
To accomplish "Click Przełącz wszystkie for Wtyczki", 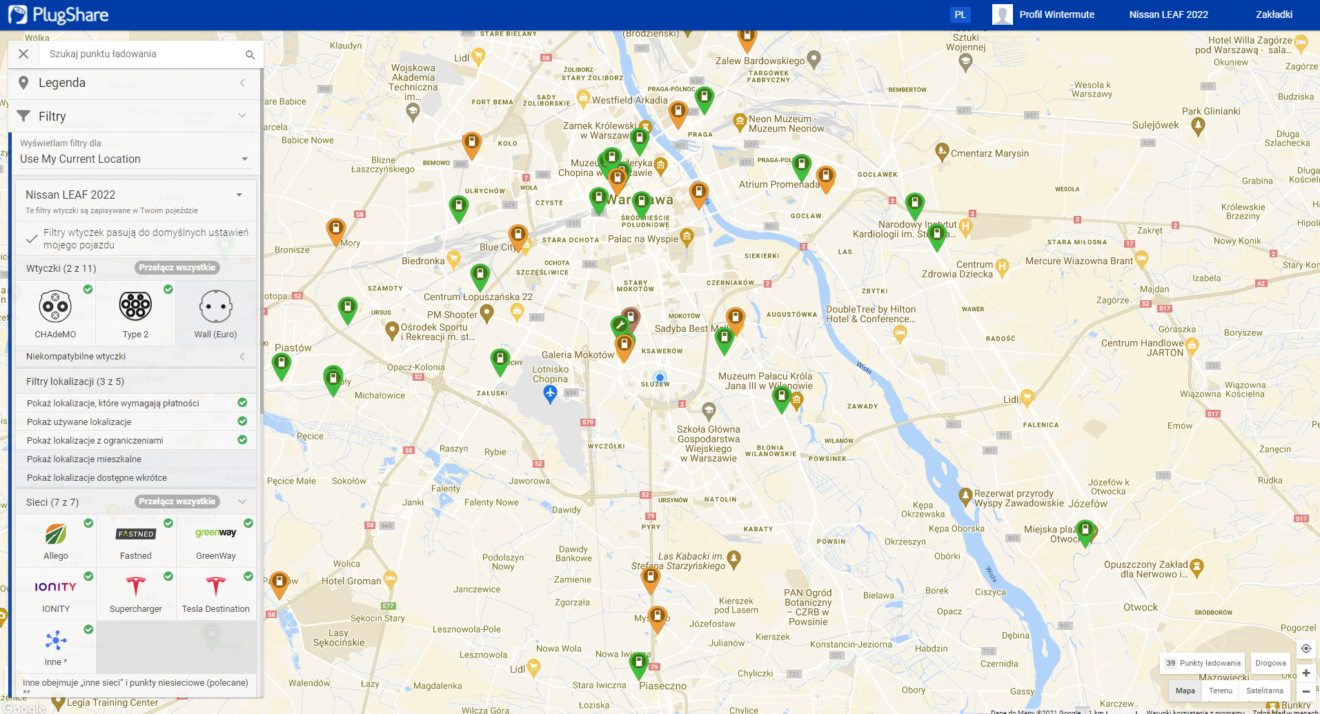I will pyautogui.click(x=177, y=268).
